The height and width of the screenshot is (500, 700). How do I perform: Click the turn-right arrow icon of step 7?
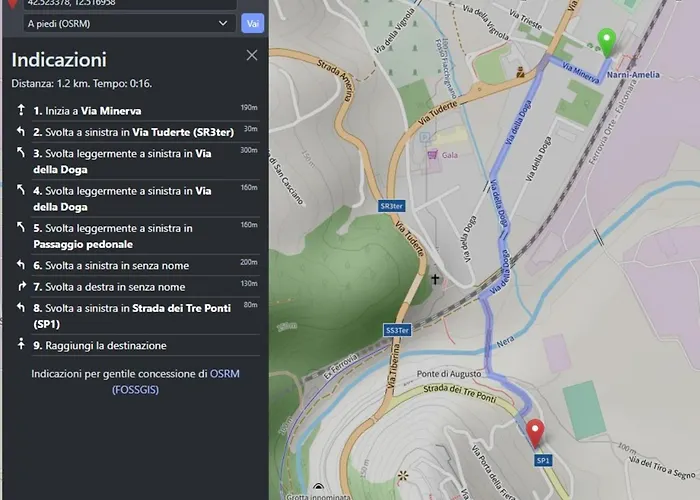(21, 287)
